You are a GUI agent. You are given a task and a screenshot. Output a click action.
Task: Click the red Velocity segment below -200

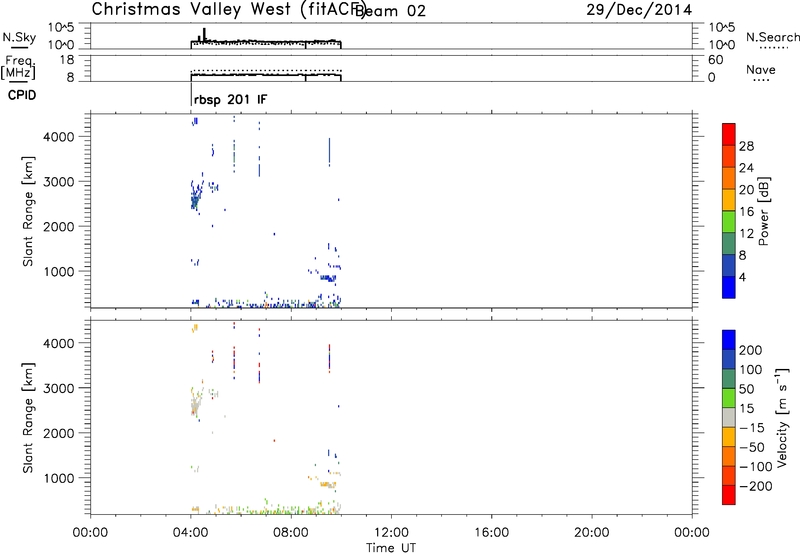[x=729, y=495]
